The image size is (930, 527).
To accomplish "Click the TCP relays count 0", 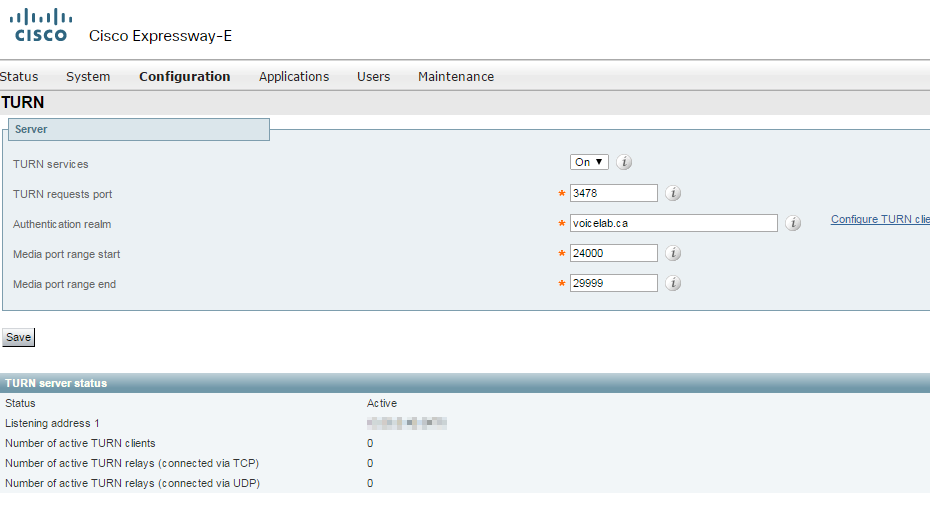I will (x=370, y=464).
